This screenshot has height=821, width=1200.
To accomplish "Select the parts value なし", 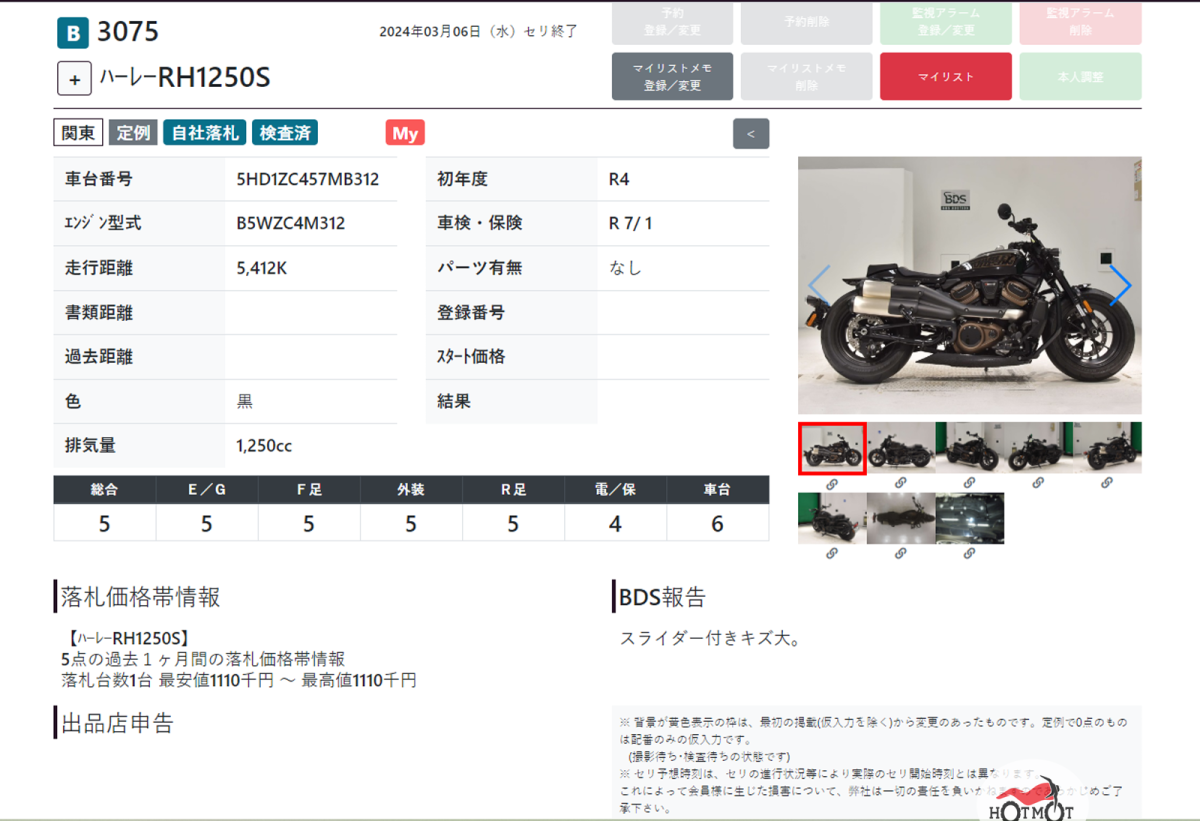I will [625, 268].
